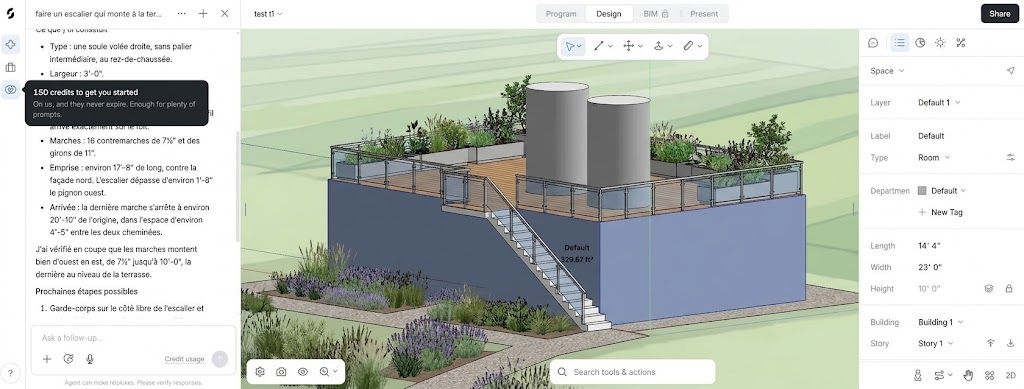This screenshot has width=1024, height=389.
Task: Toggle the visibility eye icon in viewport bar
Action: [x=302, y=372]
